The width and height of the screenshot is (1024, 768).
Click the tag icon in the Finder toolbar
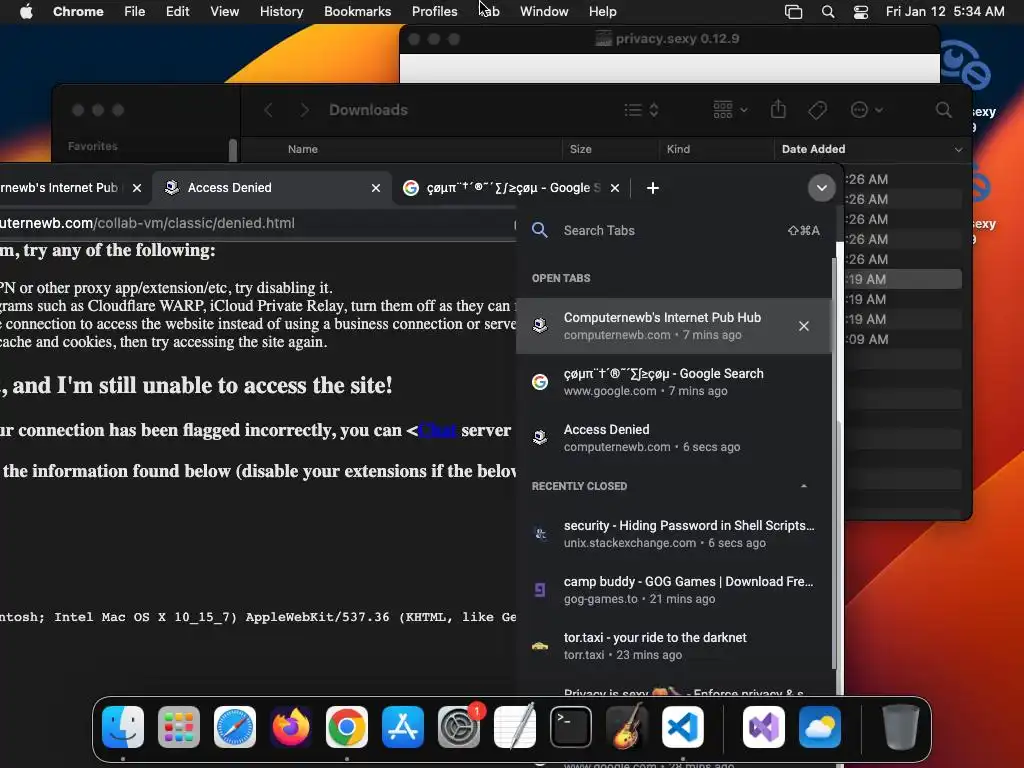(817, 110)
